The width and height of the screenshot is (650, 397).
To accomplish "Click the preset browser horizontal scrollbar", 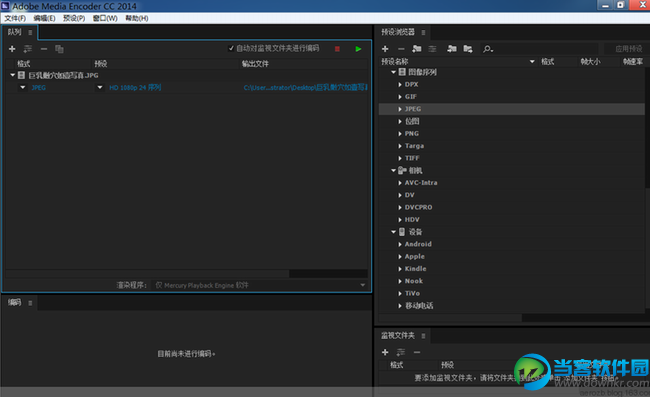I will (x=450, y=318).
